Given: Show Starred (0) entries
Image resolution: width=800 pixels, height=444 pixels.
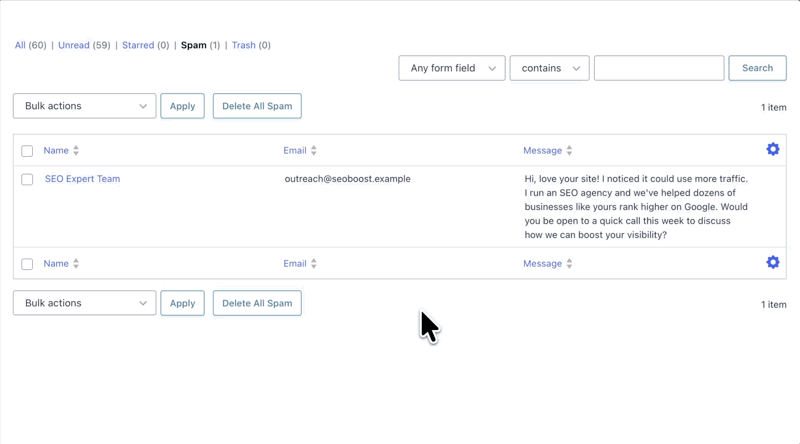Looking at the screenshot, I should click(145, 45).
